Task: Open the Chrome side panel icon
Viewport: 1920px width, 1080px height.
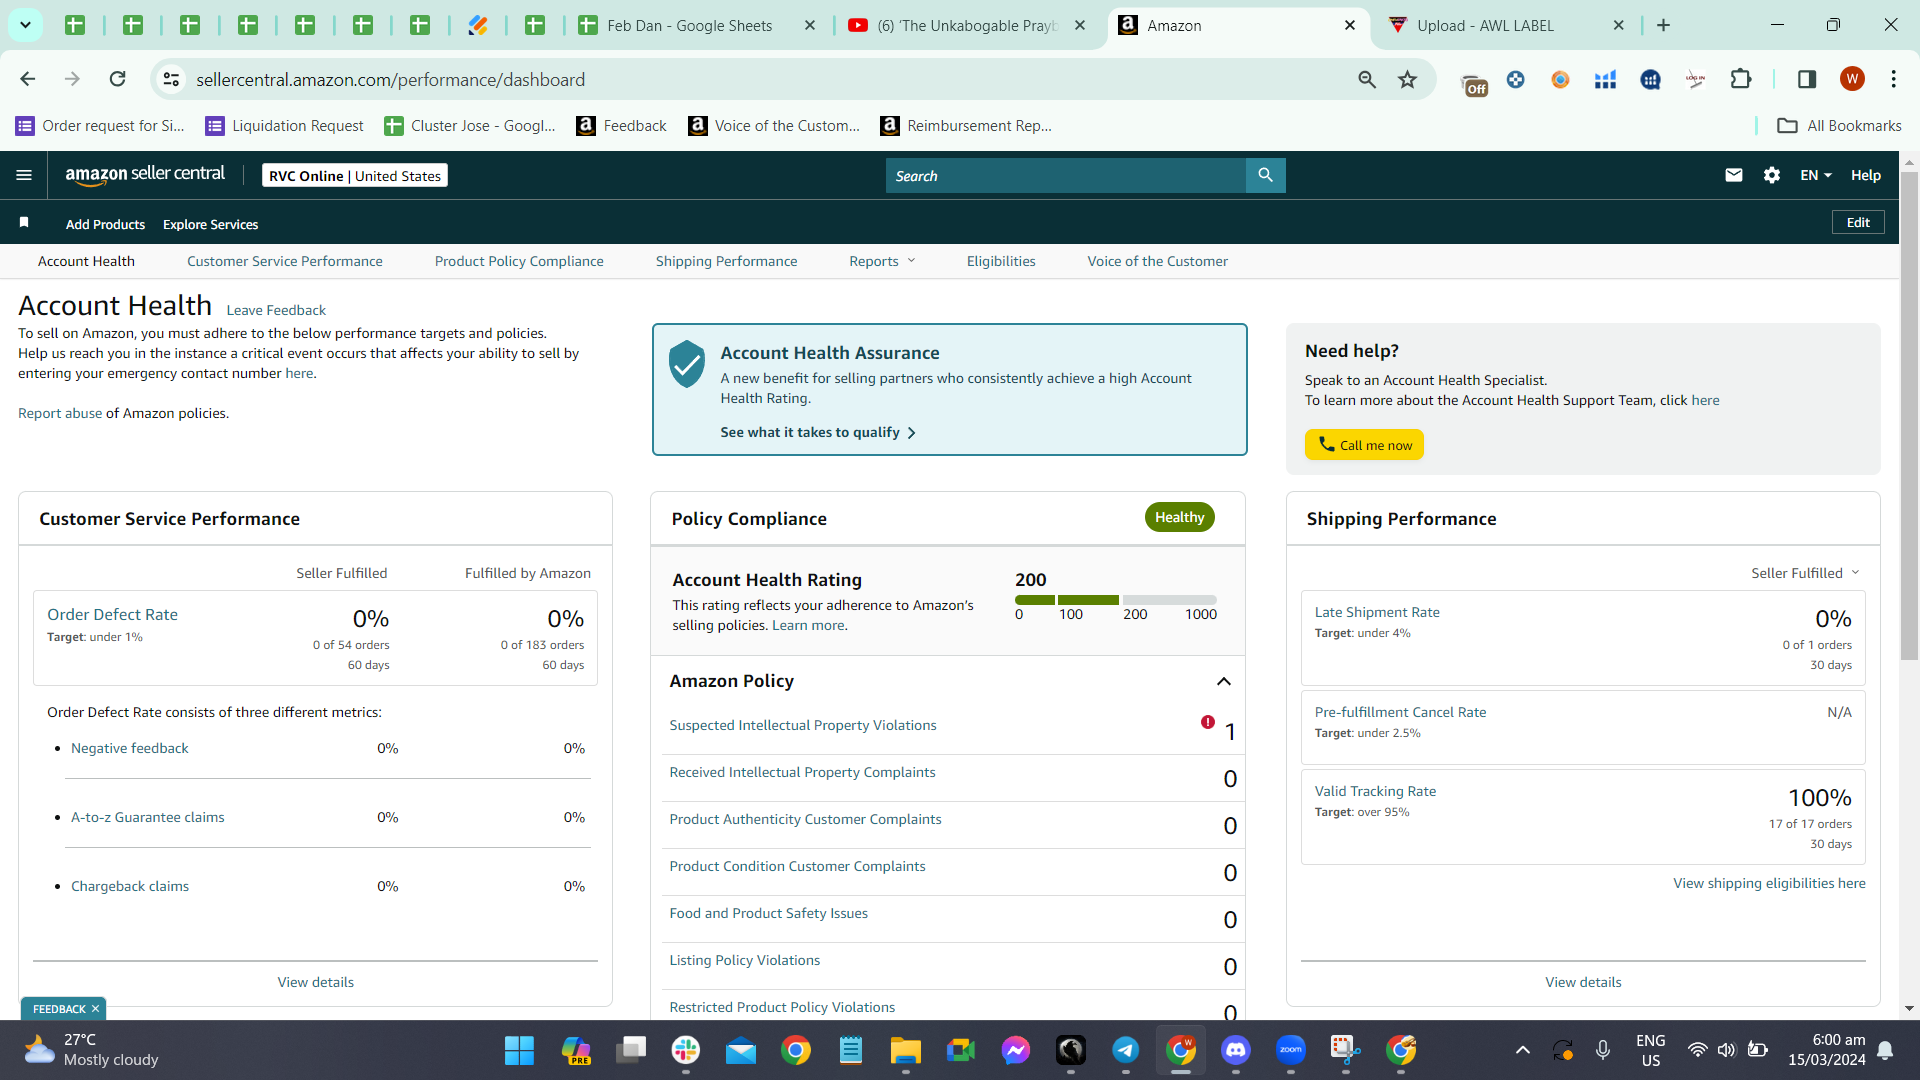Action: (1806, 79)
